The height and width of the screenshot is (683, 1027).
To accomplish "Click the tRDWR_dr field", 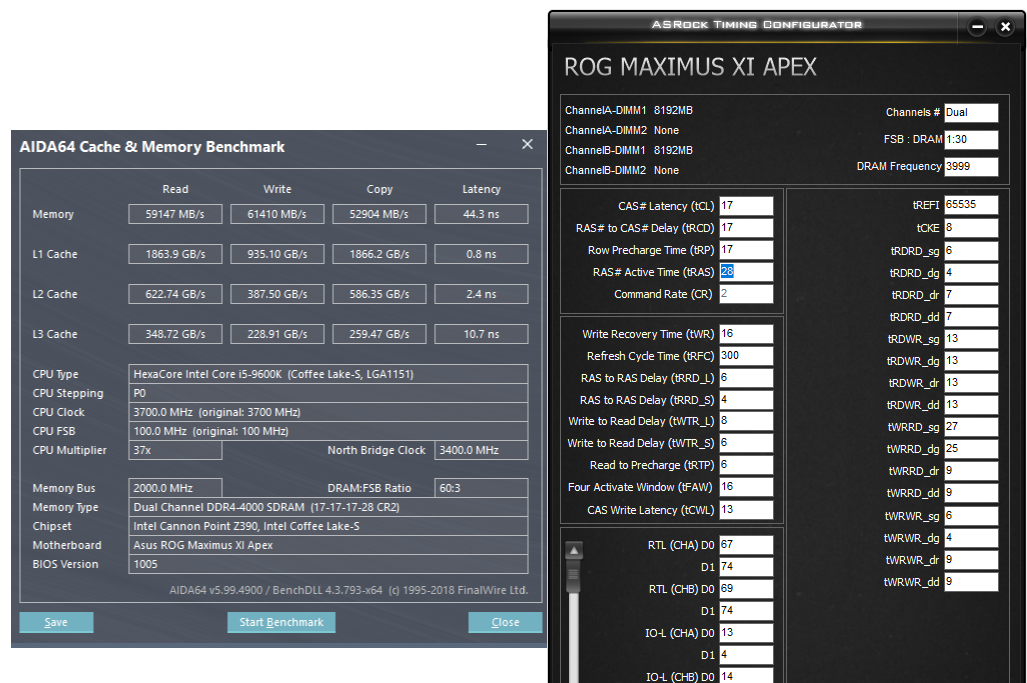I will [x=971, y=382].
